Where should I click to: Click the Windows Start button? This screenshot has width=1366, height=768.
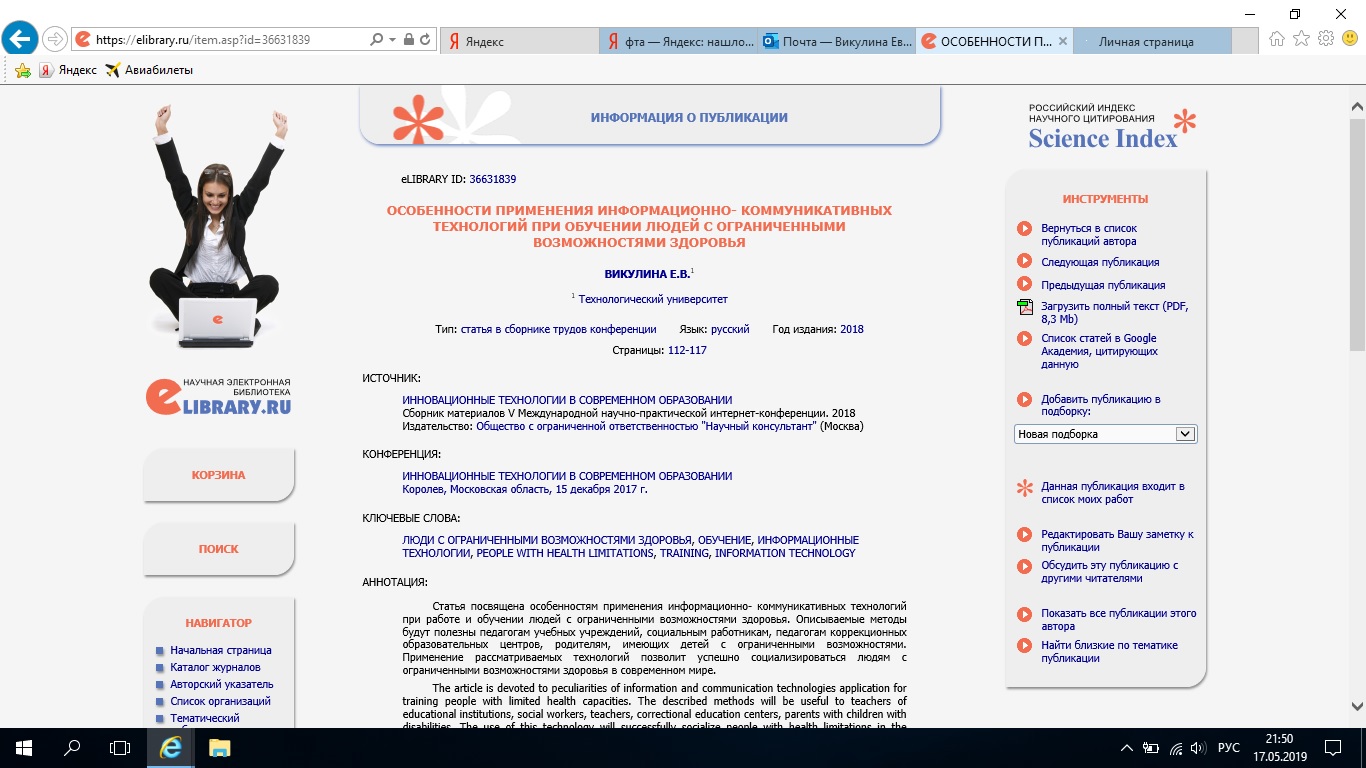click(x=23, y=747)
